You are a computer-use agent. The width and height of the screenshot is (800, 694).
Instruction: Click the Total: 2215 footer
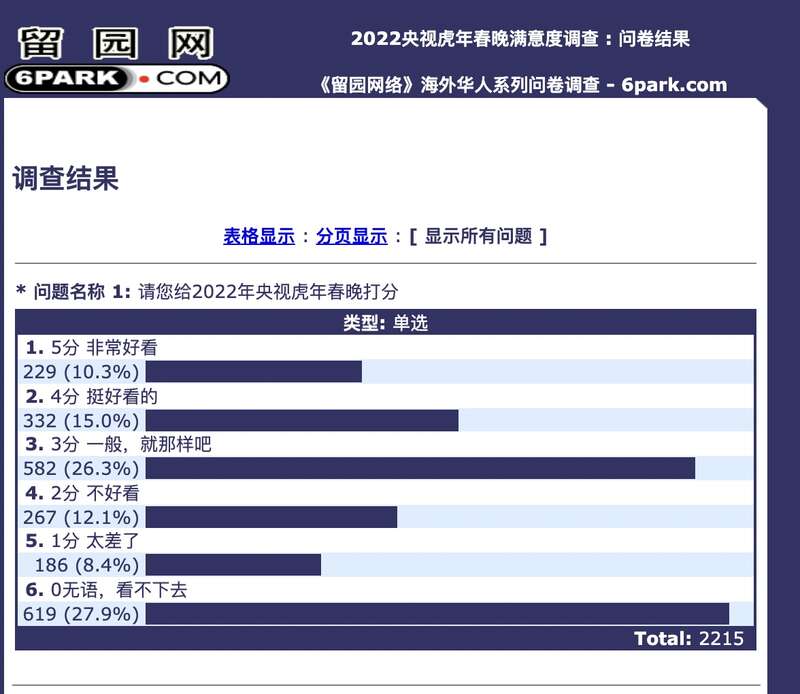coord(688,638)
